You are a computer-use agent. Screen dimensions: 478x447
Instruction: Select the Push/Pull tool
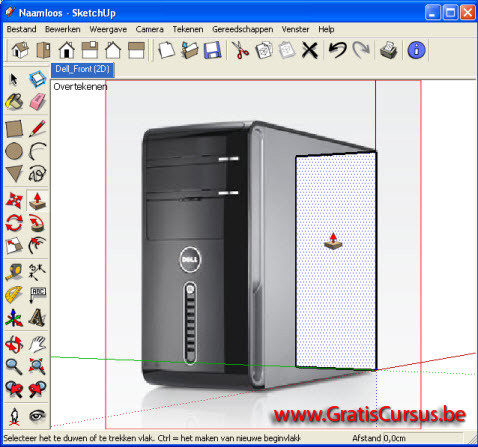click(37, 201)
